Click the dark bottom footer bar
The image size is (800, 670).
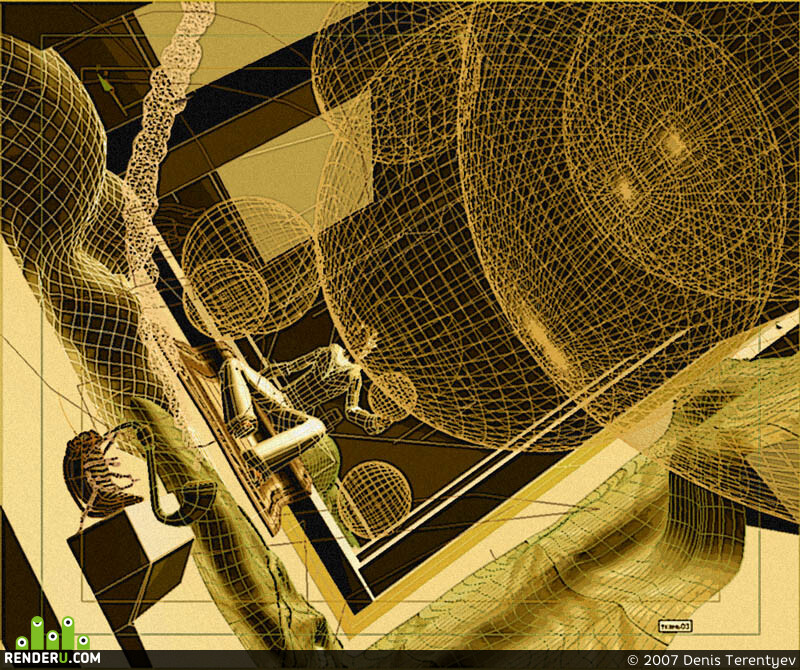coord(400,660)
